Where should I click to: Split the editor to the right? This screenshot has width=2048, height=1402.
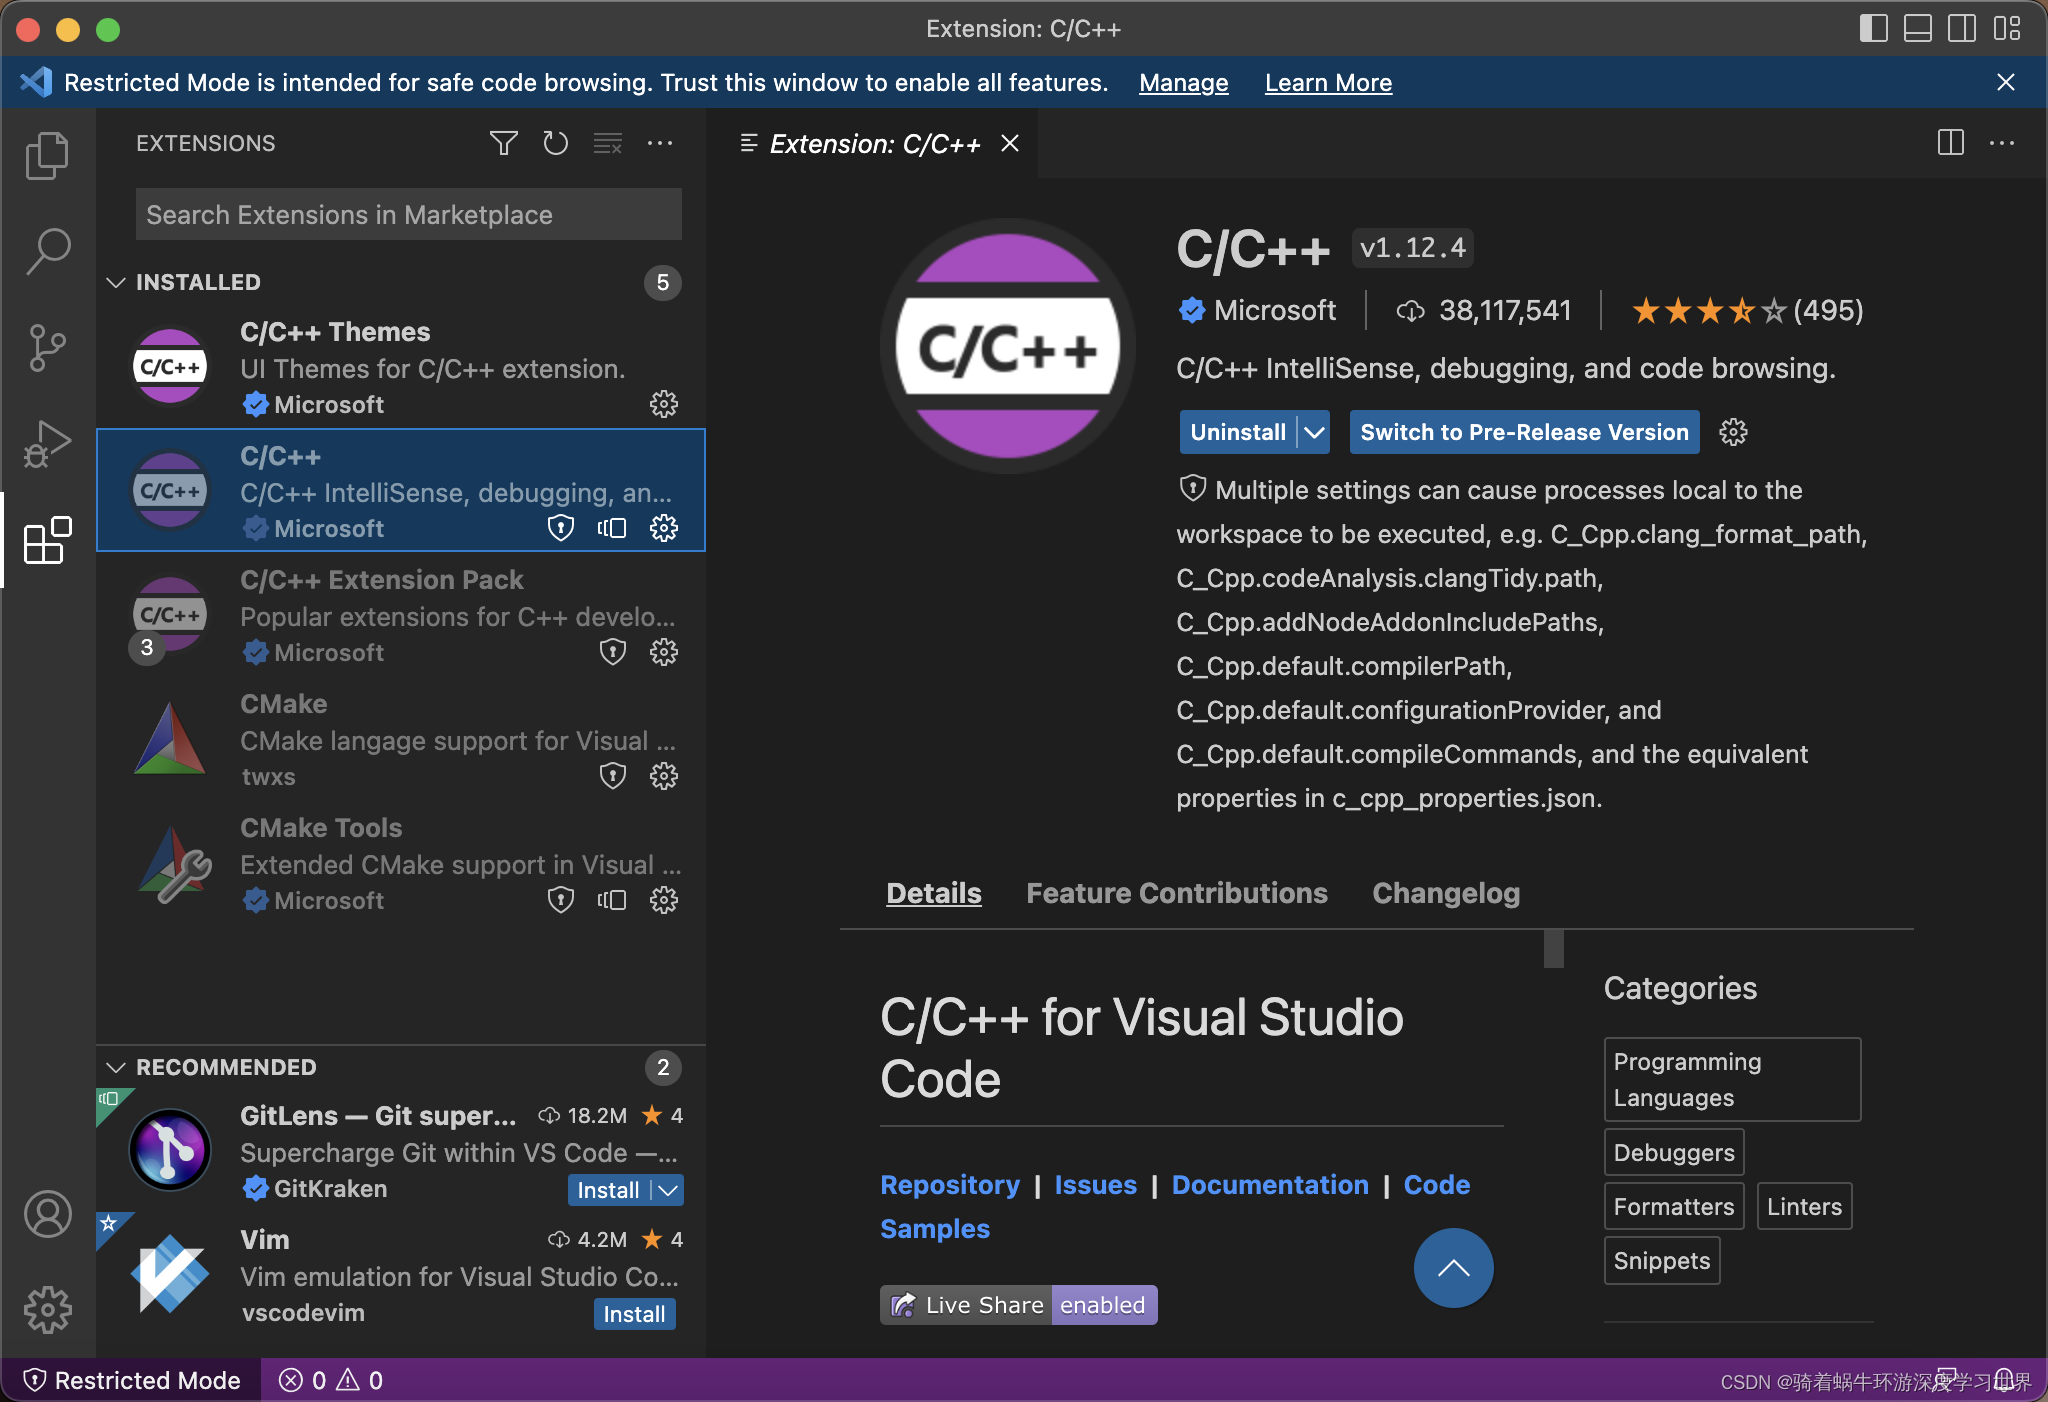(1950, 143)
